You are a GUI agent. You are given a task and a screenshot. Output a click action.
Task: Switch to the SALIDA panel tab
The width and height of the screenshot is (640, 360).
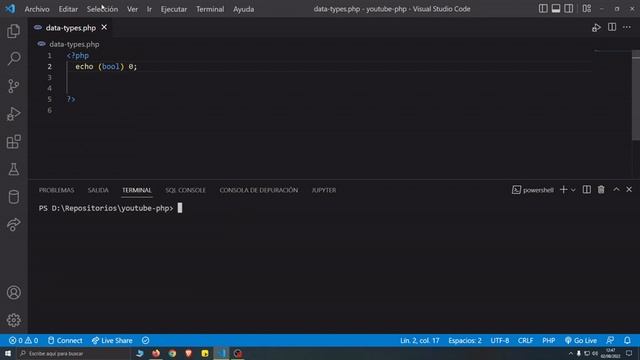(98, 190)
